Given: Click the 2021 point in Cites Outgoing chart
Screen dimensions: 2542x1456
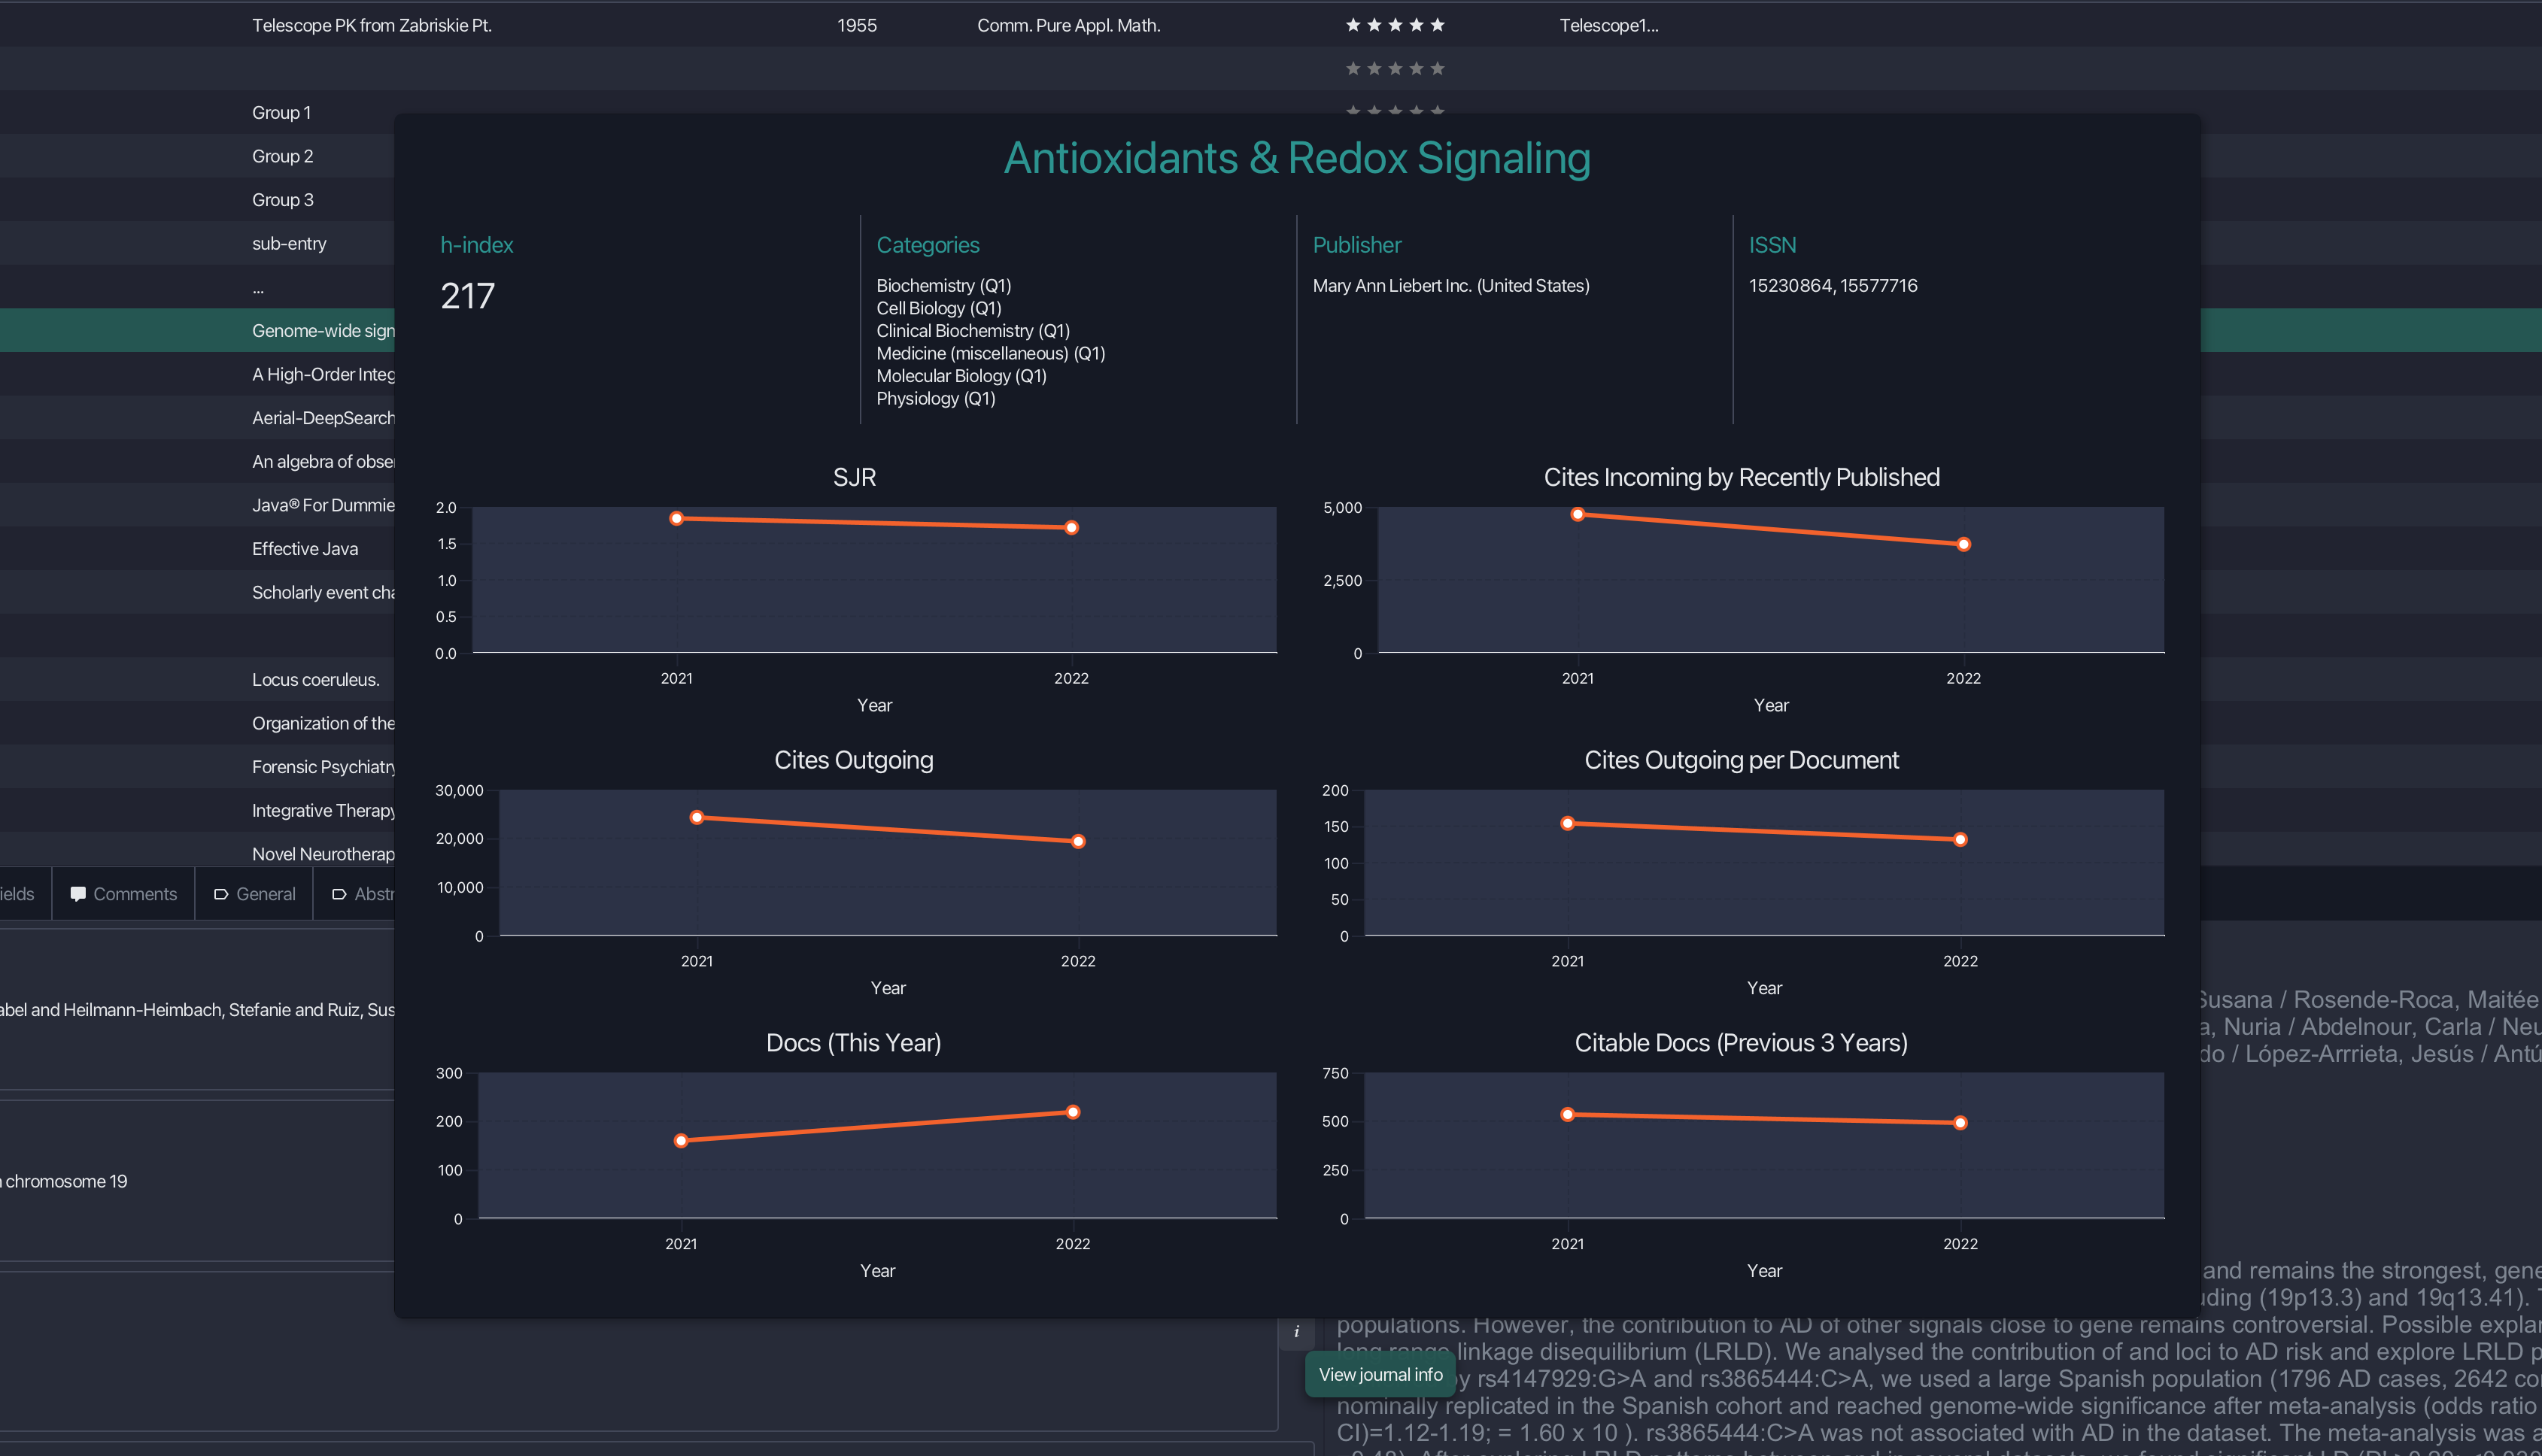Looking at the screenshot, I should (x=697, y=817).
